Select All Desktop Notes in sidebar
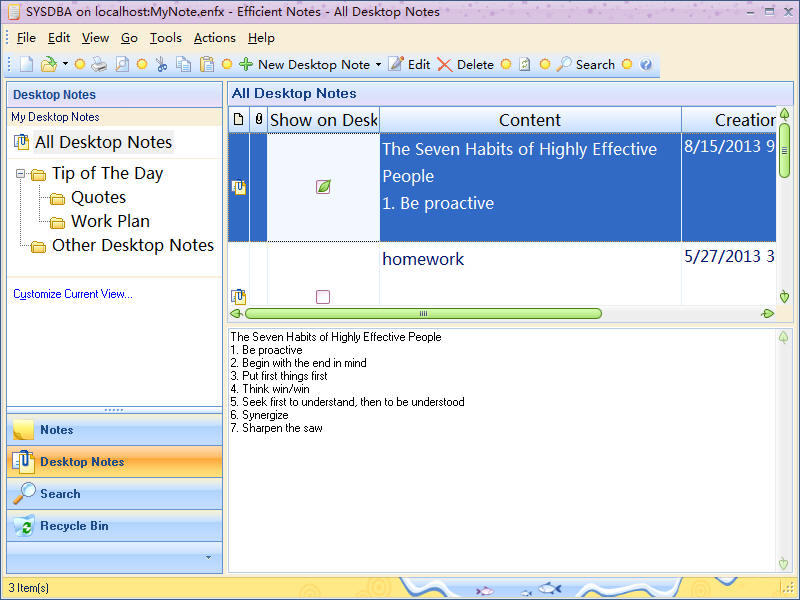 (104, 142)
